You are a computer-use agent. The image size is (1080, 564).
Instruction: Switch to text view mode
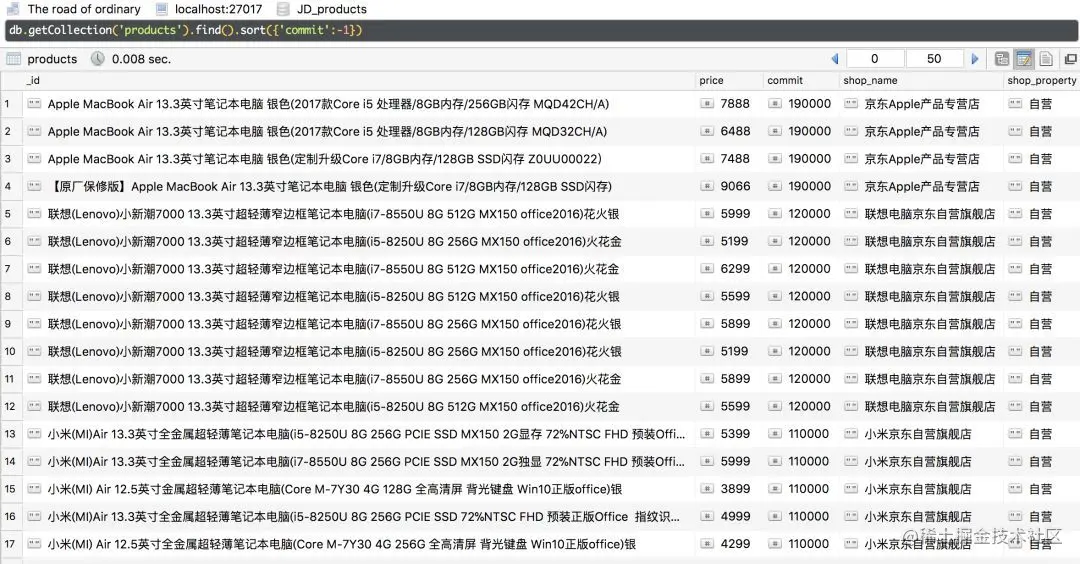tap(1046, 59)
